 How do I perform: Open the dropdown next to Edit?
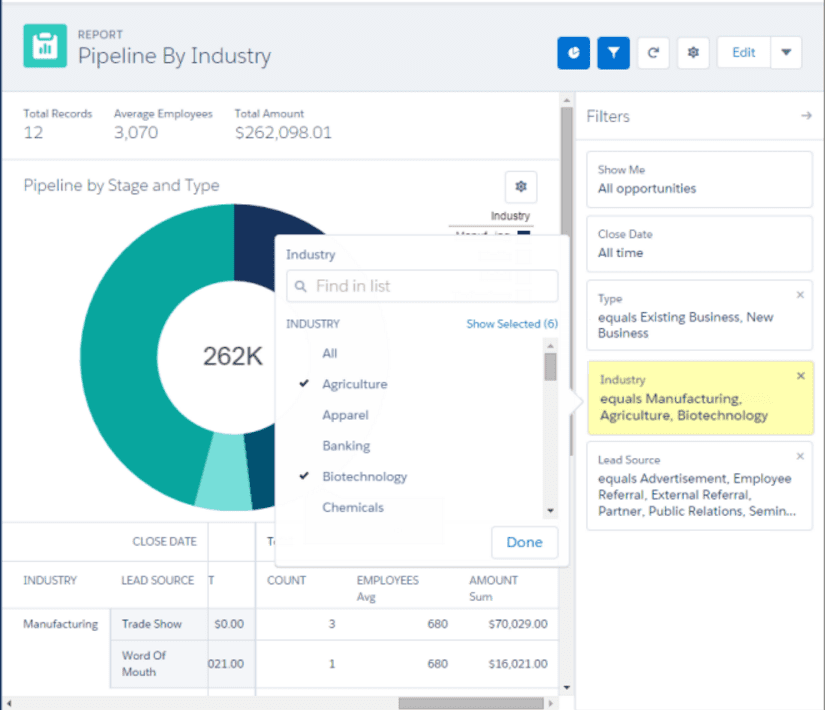786,53
